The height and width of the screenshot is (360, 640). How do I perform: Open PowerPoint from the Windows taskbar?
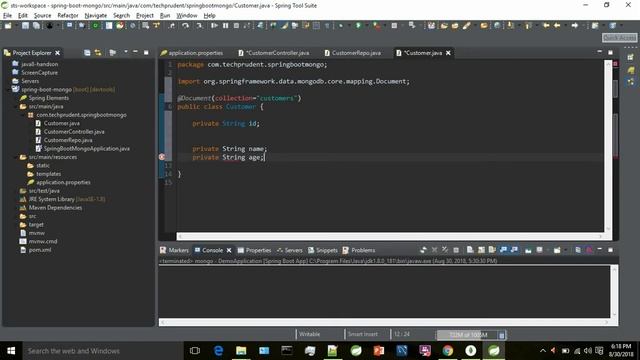tap(378, 351)
